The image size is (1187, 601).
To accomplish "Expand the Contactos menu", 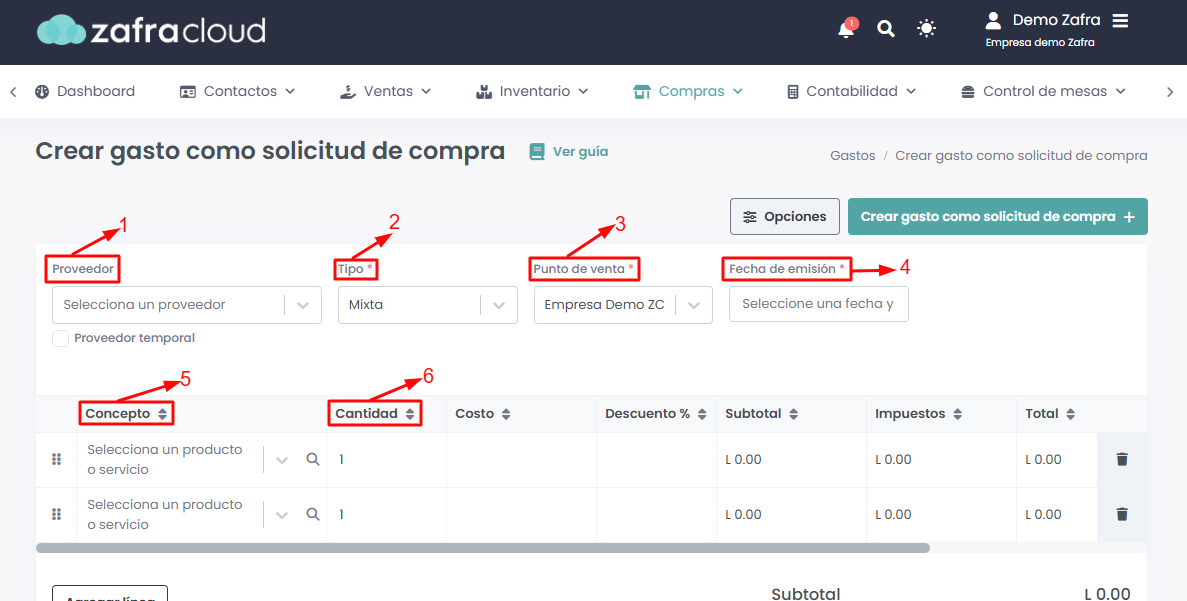I will click(237, 92).
